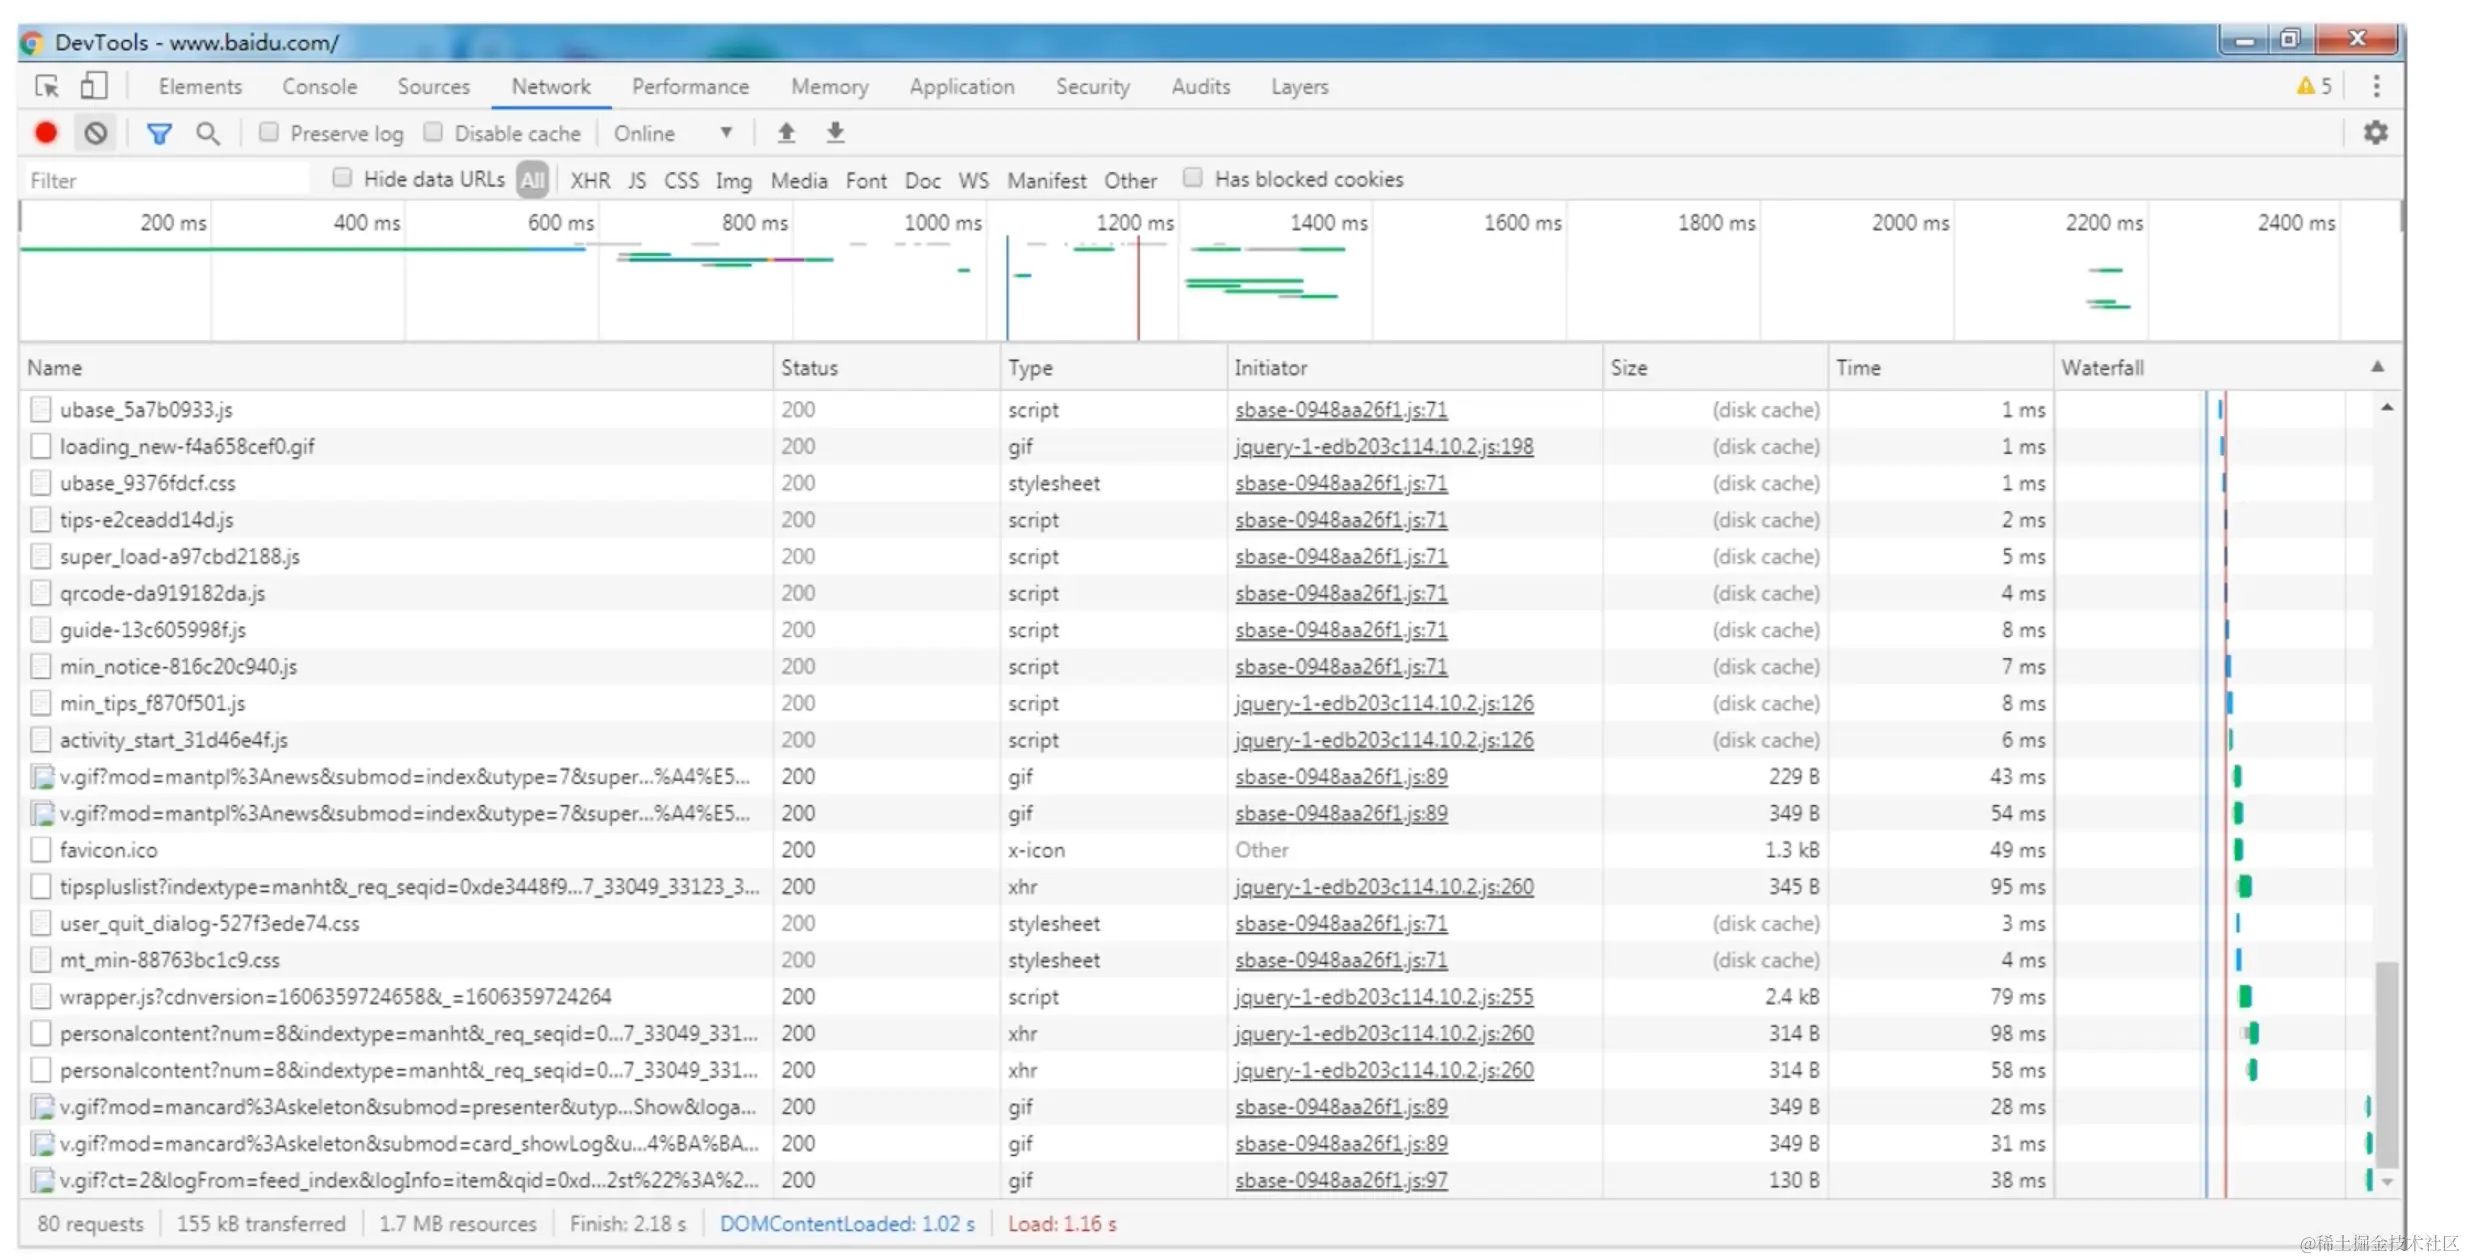Screen dimensions: 2466x1260
Task: Open sbase js:97 initiator link
Action: (1341, 1181)
